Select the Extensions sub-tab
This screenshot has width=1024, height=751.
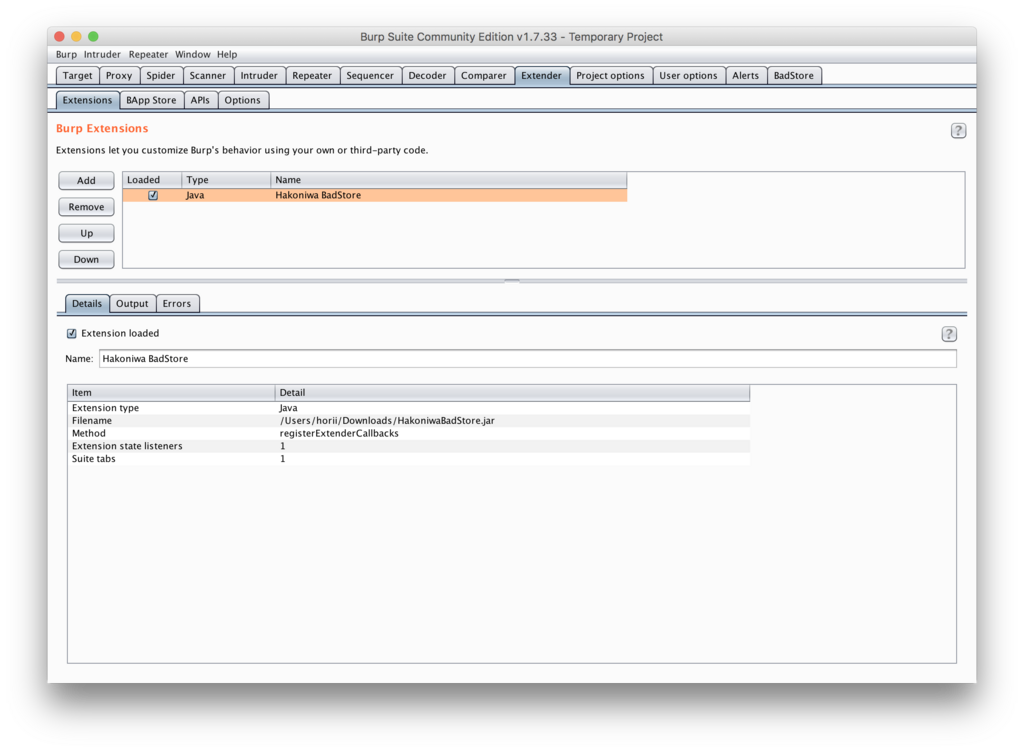pos(87,101)
